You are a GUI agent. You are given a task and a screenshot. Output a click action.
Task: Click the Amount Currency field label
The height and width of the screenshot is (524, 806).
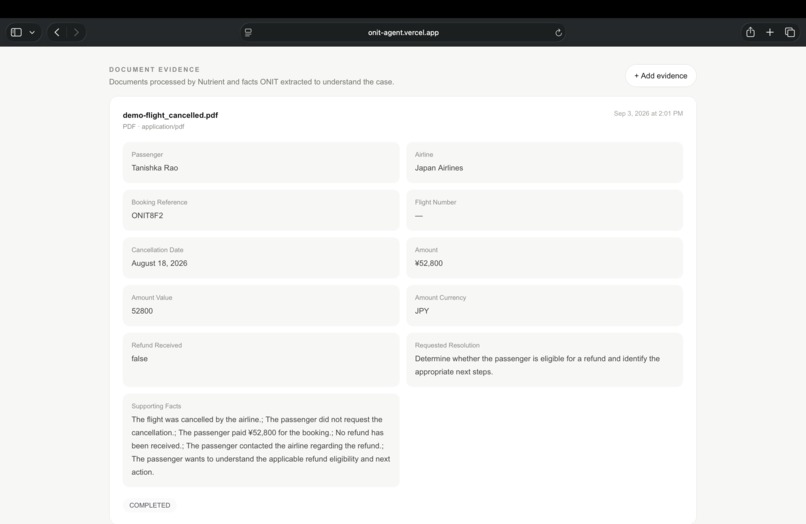coord(441,298)
